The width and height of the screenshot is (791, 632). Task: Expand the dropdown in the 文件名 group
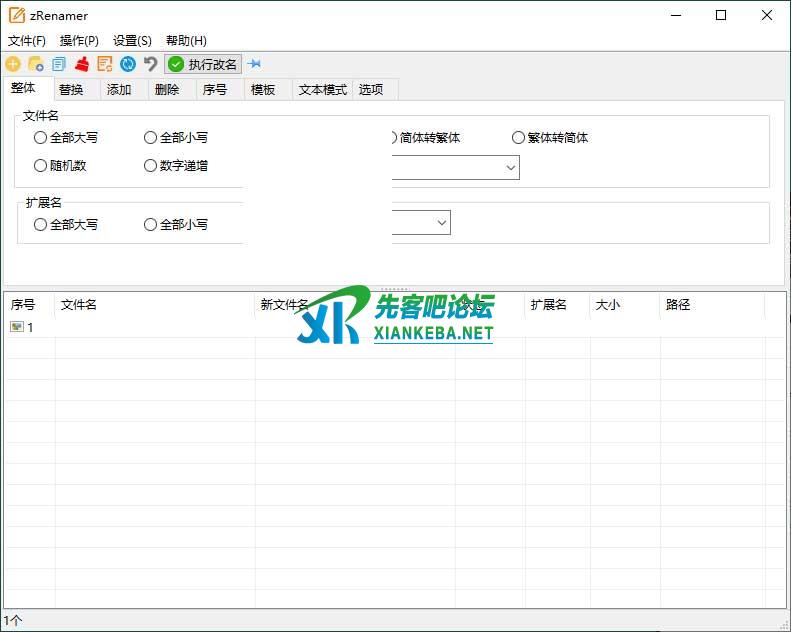coord(510,167)
